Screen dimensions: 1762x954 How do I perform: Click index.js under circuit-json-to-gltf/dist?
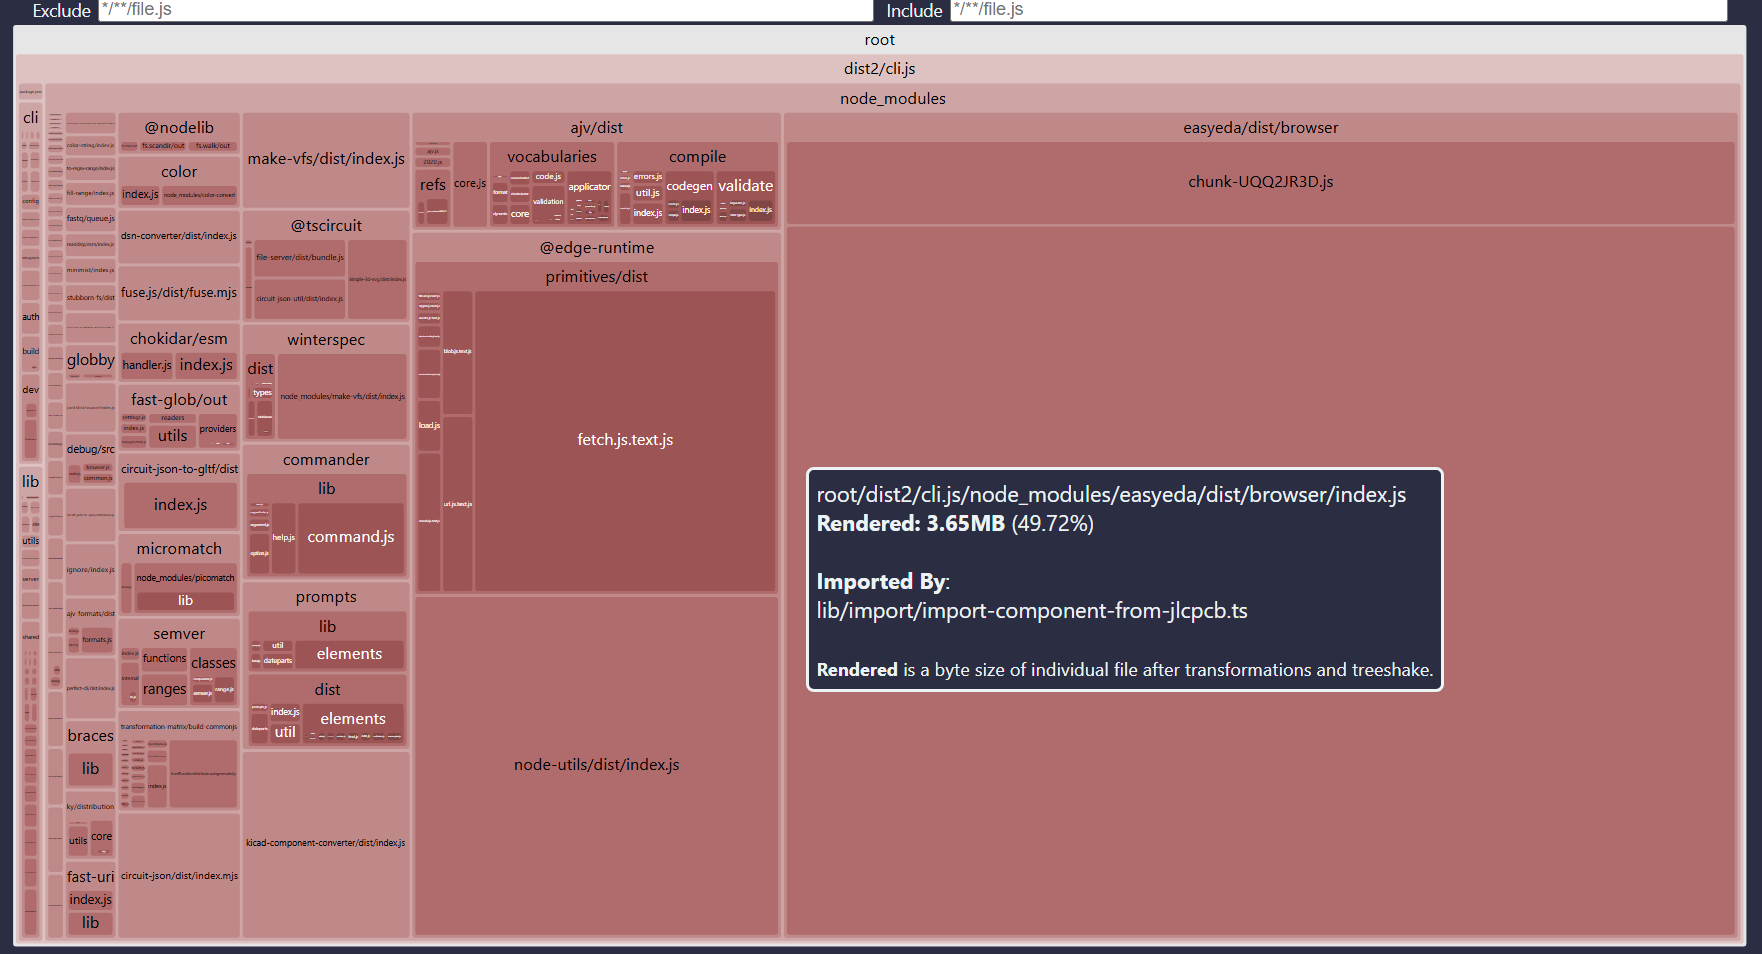180,505
